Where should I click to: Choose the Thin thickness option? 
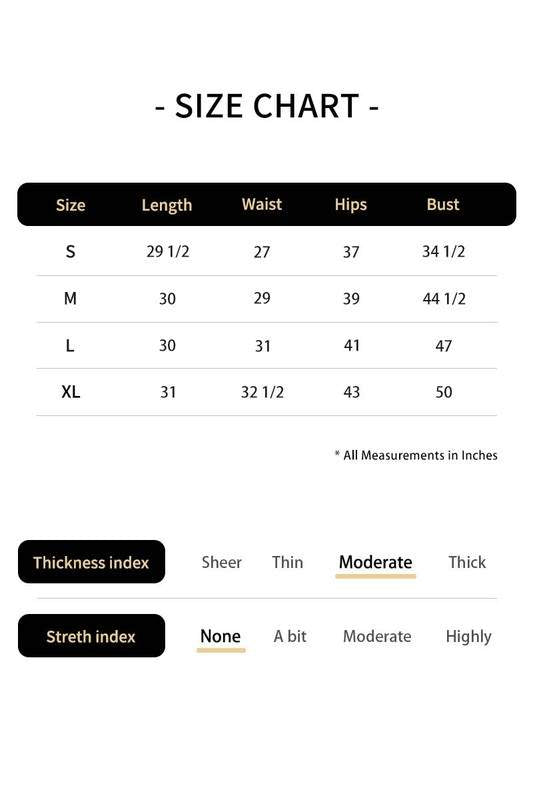coord(288,562)
